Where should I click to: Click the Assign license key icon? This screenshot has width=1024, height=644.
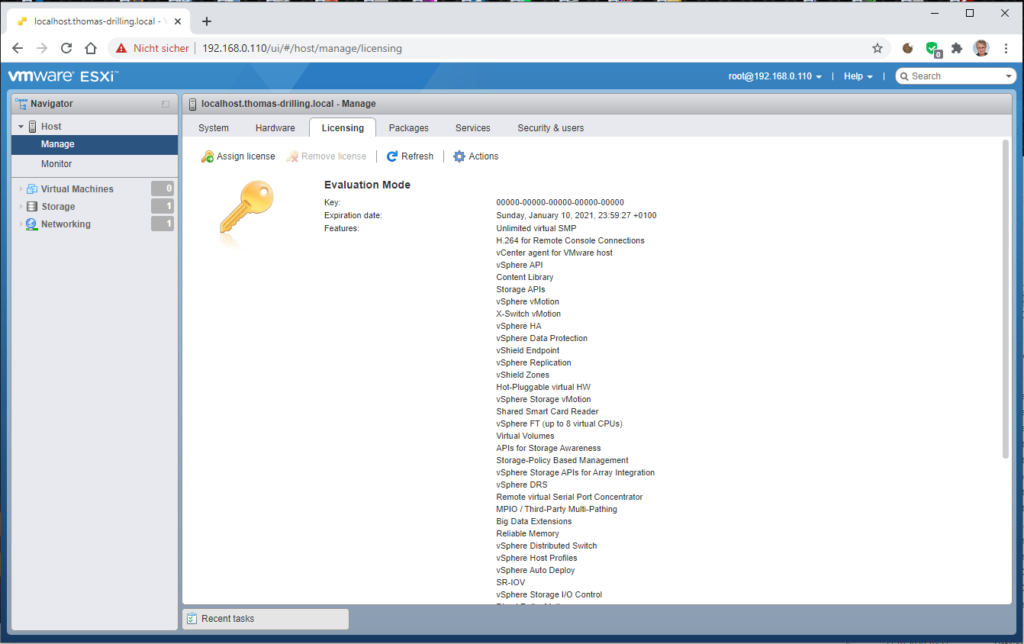207,157
